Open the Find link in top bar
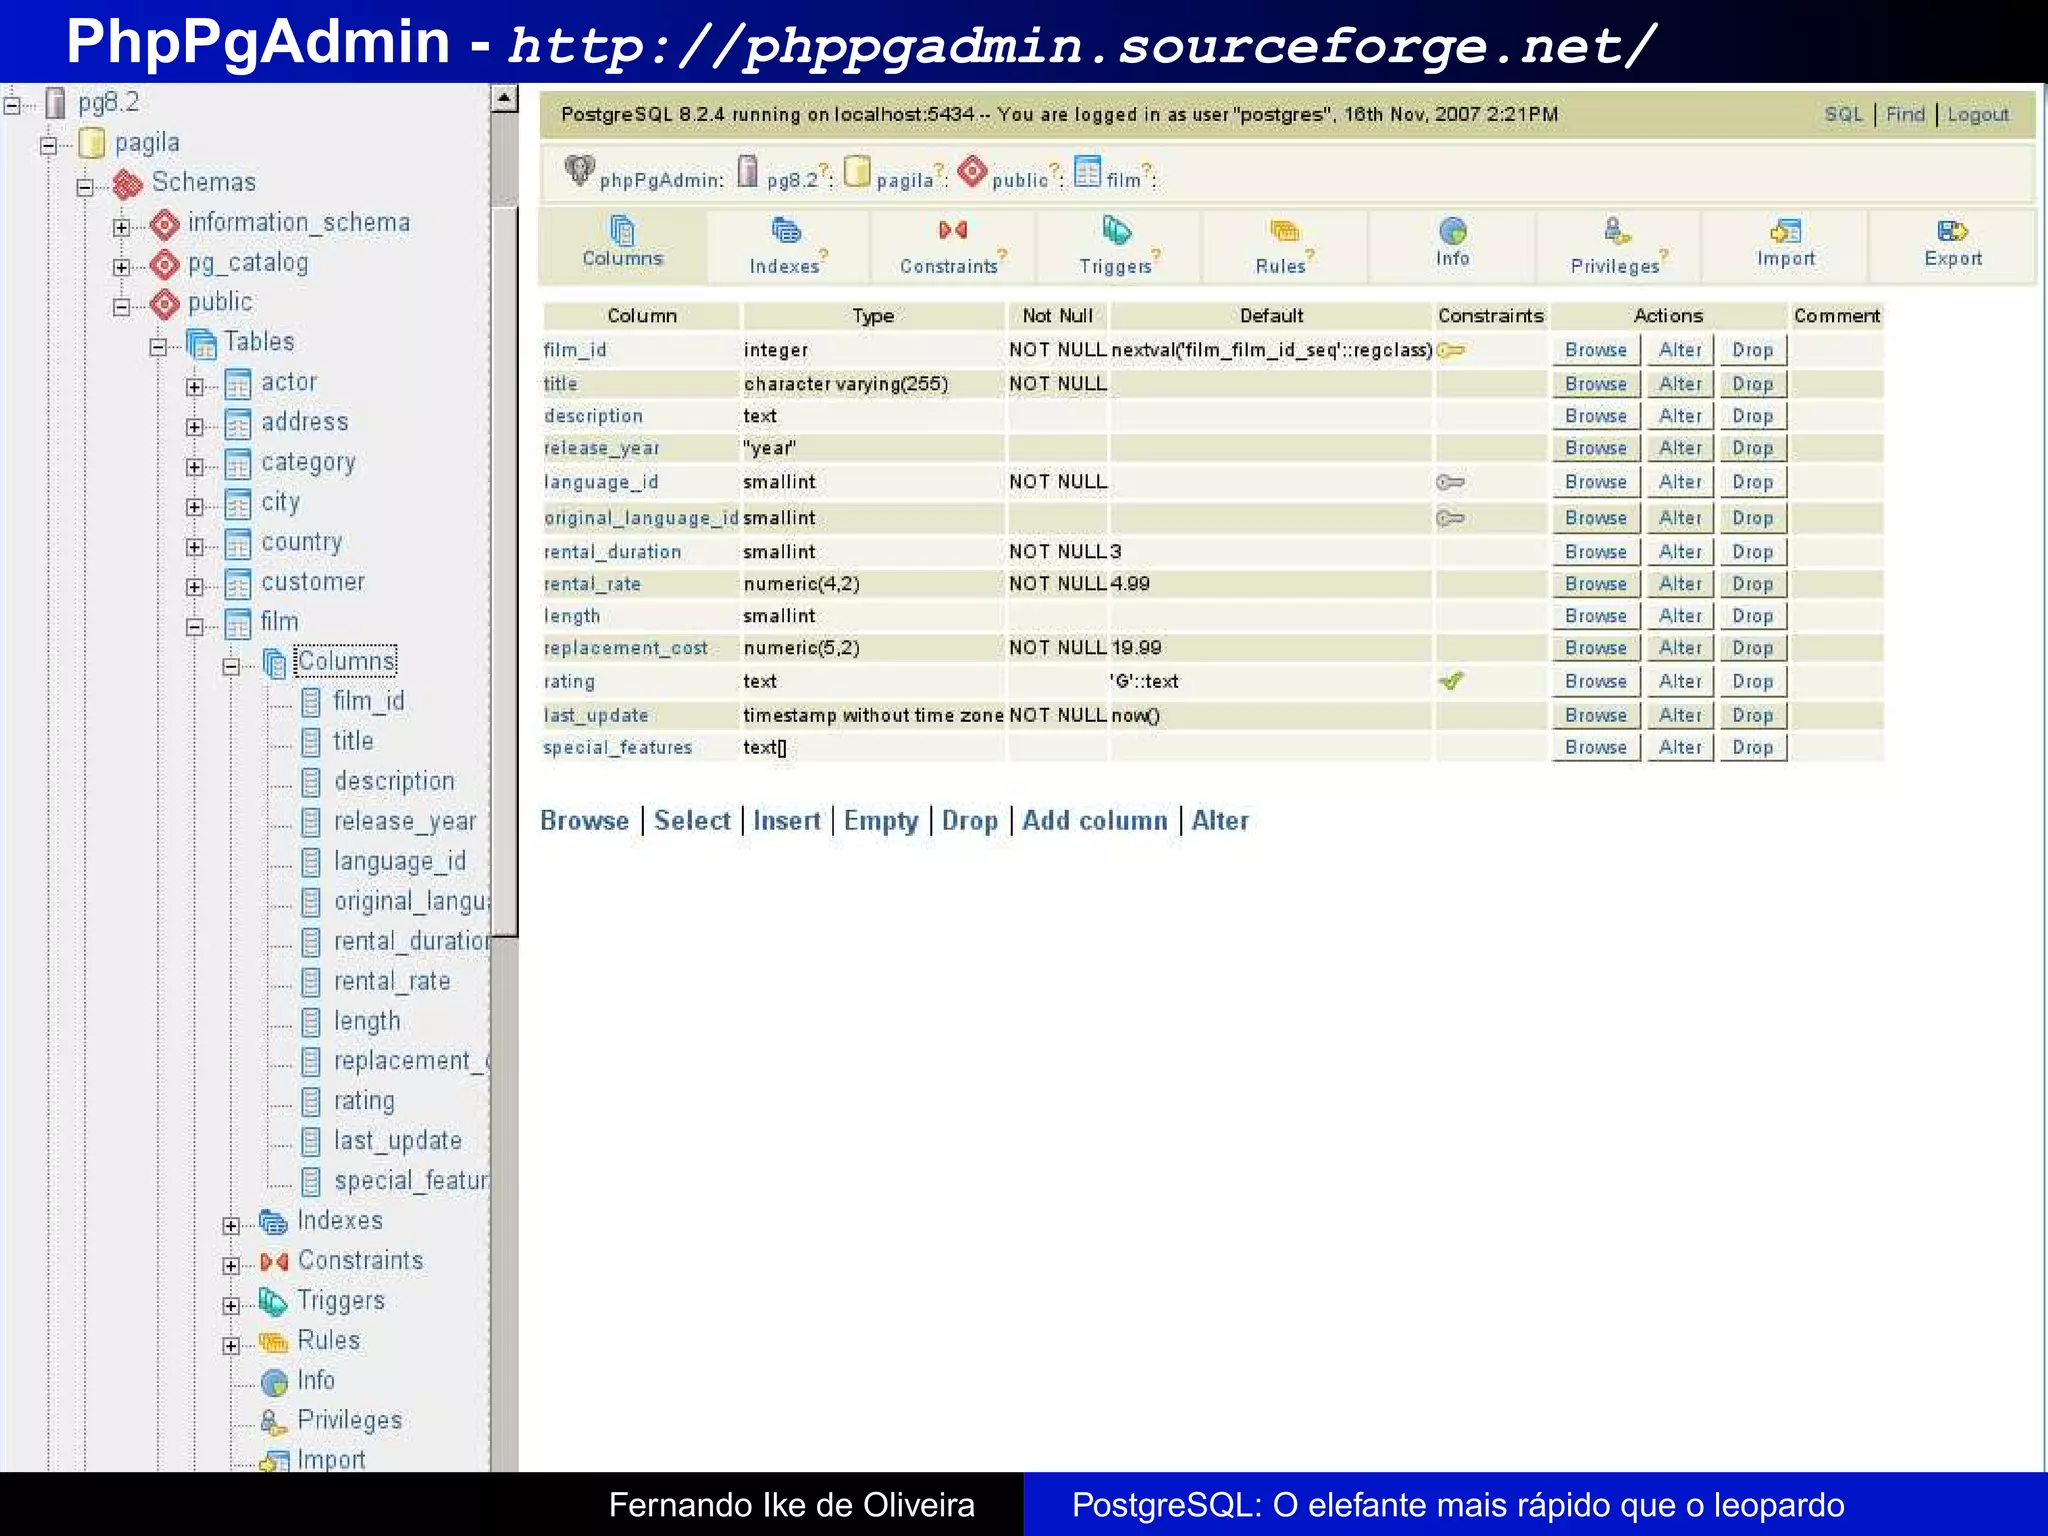 1905,114
